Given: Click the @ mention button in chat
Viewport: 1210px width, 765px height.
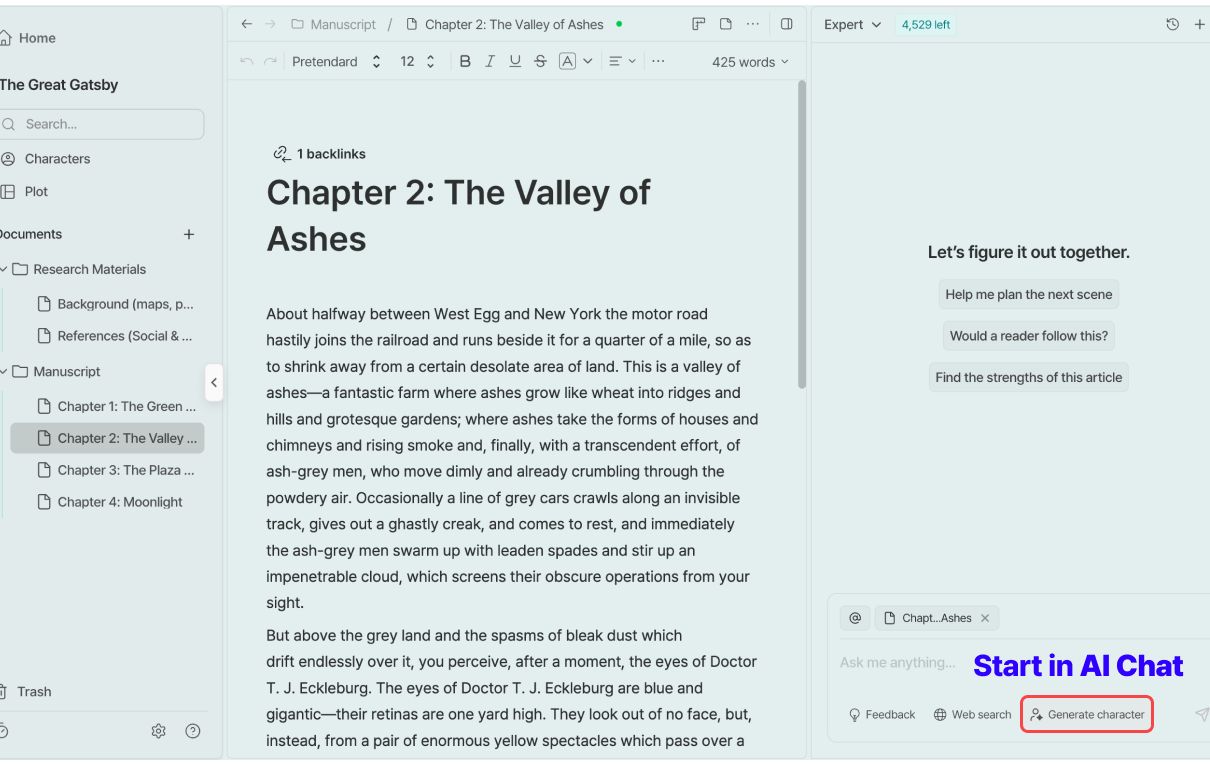Looking at the screenshot, I should coord(855,618).
